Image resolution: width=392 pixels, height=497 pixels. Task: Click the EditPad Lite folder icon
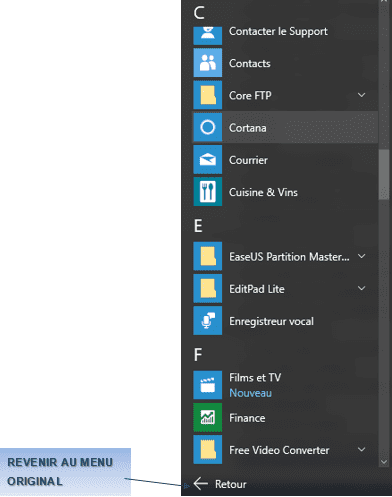pyautogui.click(x=208, y=288)
